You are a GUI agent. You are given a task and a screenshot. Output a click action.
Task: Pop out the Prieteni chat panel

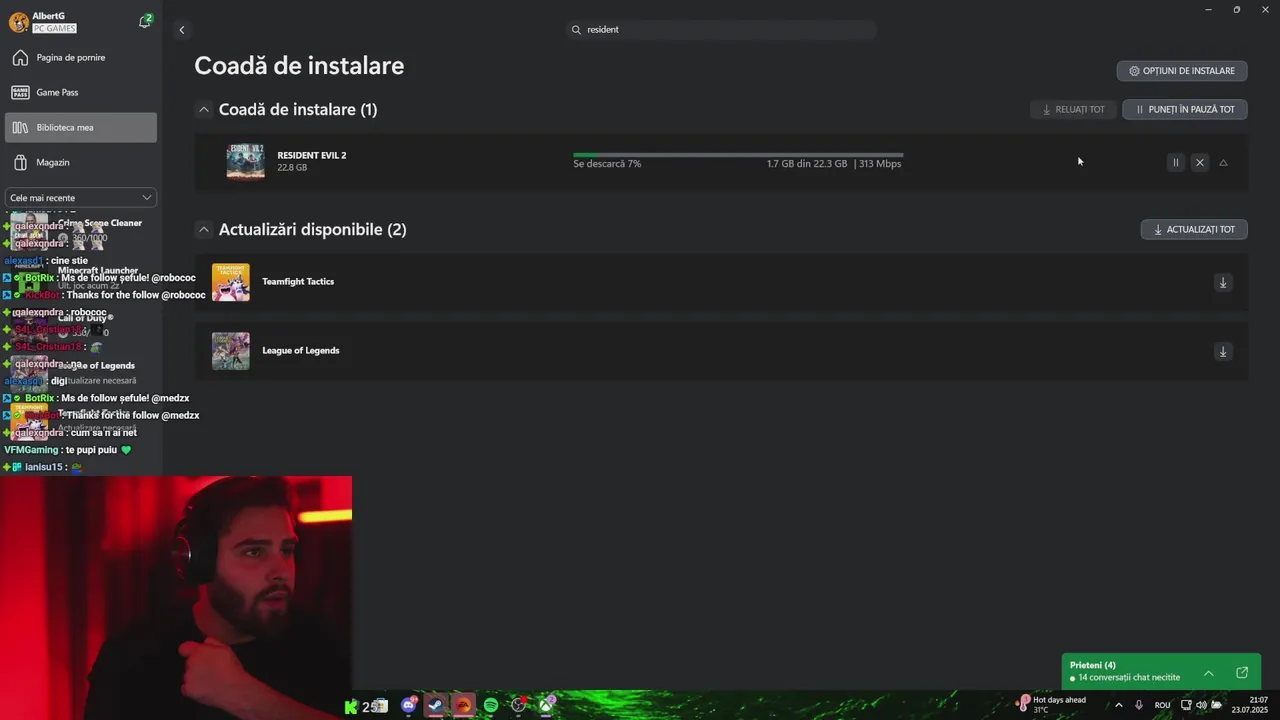(1242, 673)
